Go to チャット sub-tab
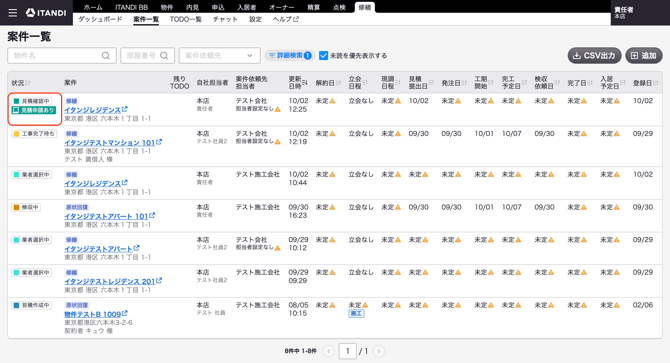Viewport: 670px width, 363px height. click(x=225, y=19)
